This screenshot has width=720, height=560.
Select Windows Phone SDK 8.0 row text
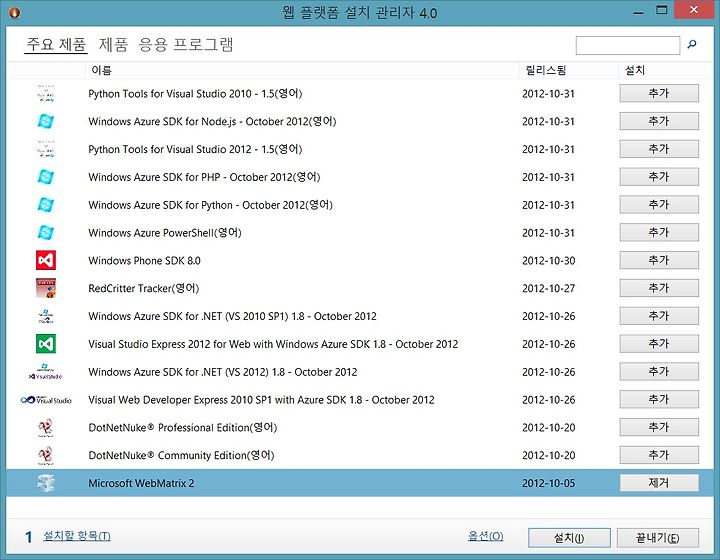pyautogui.click(x=144, y=261)
